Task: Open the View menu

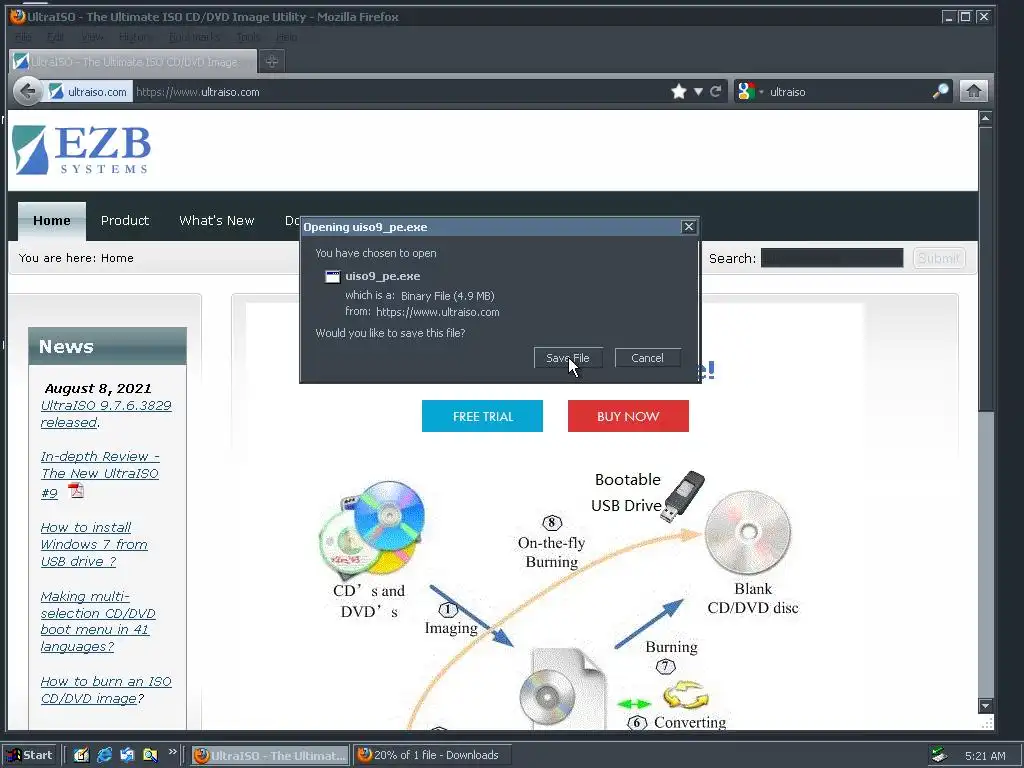Action: tap(91, 37)
